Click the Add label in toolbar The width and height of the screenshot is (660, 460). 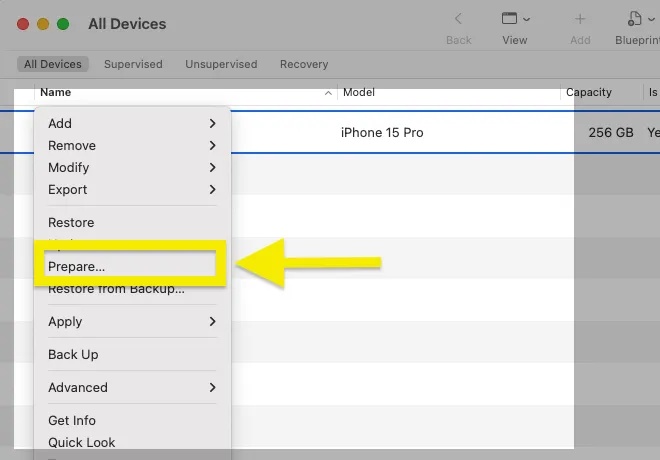click(580, 40)
